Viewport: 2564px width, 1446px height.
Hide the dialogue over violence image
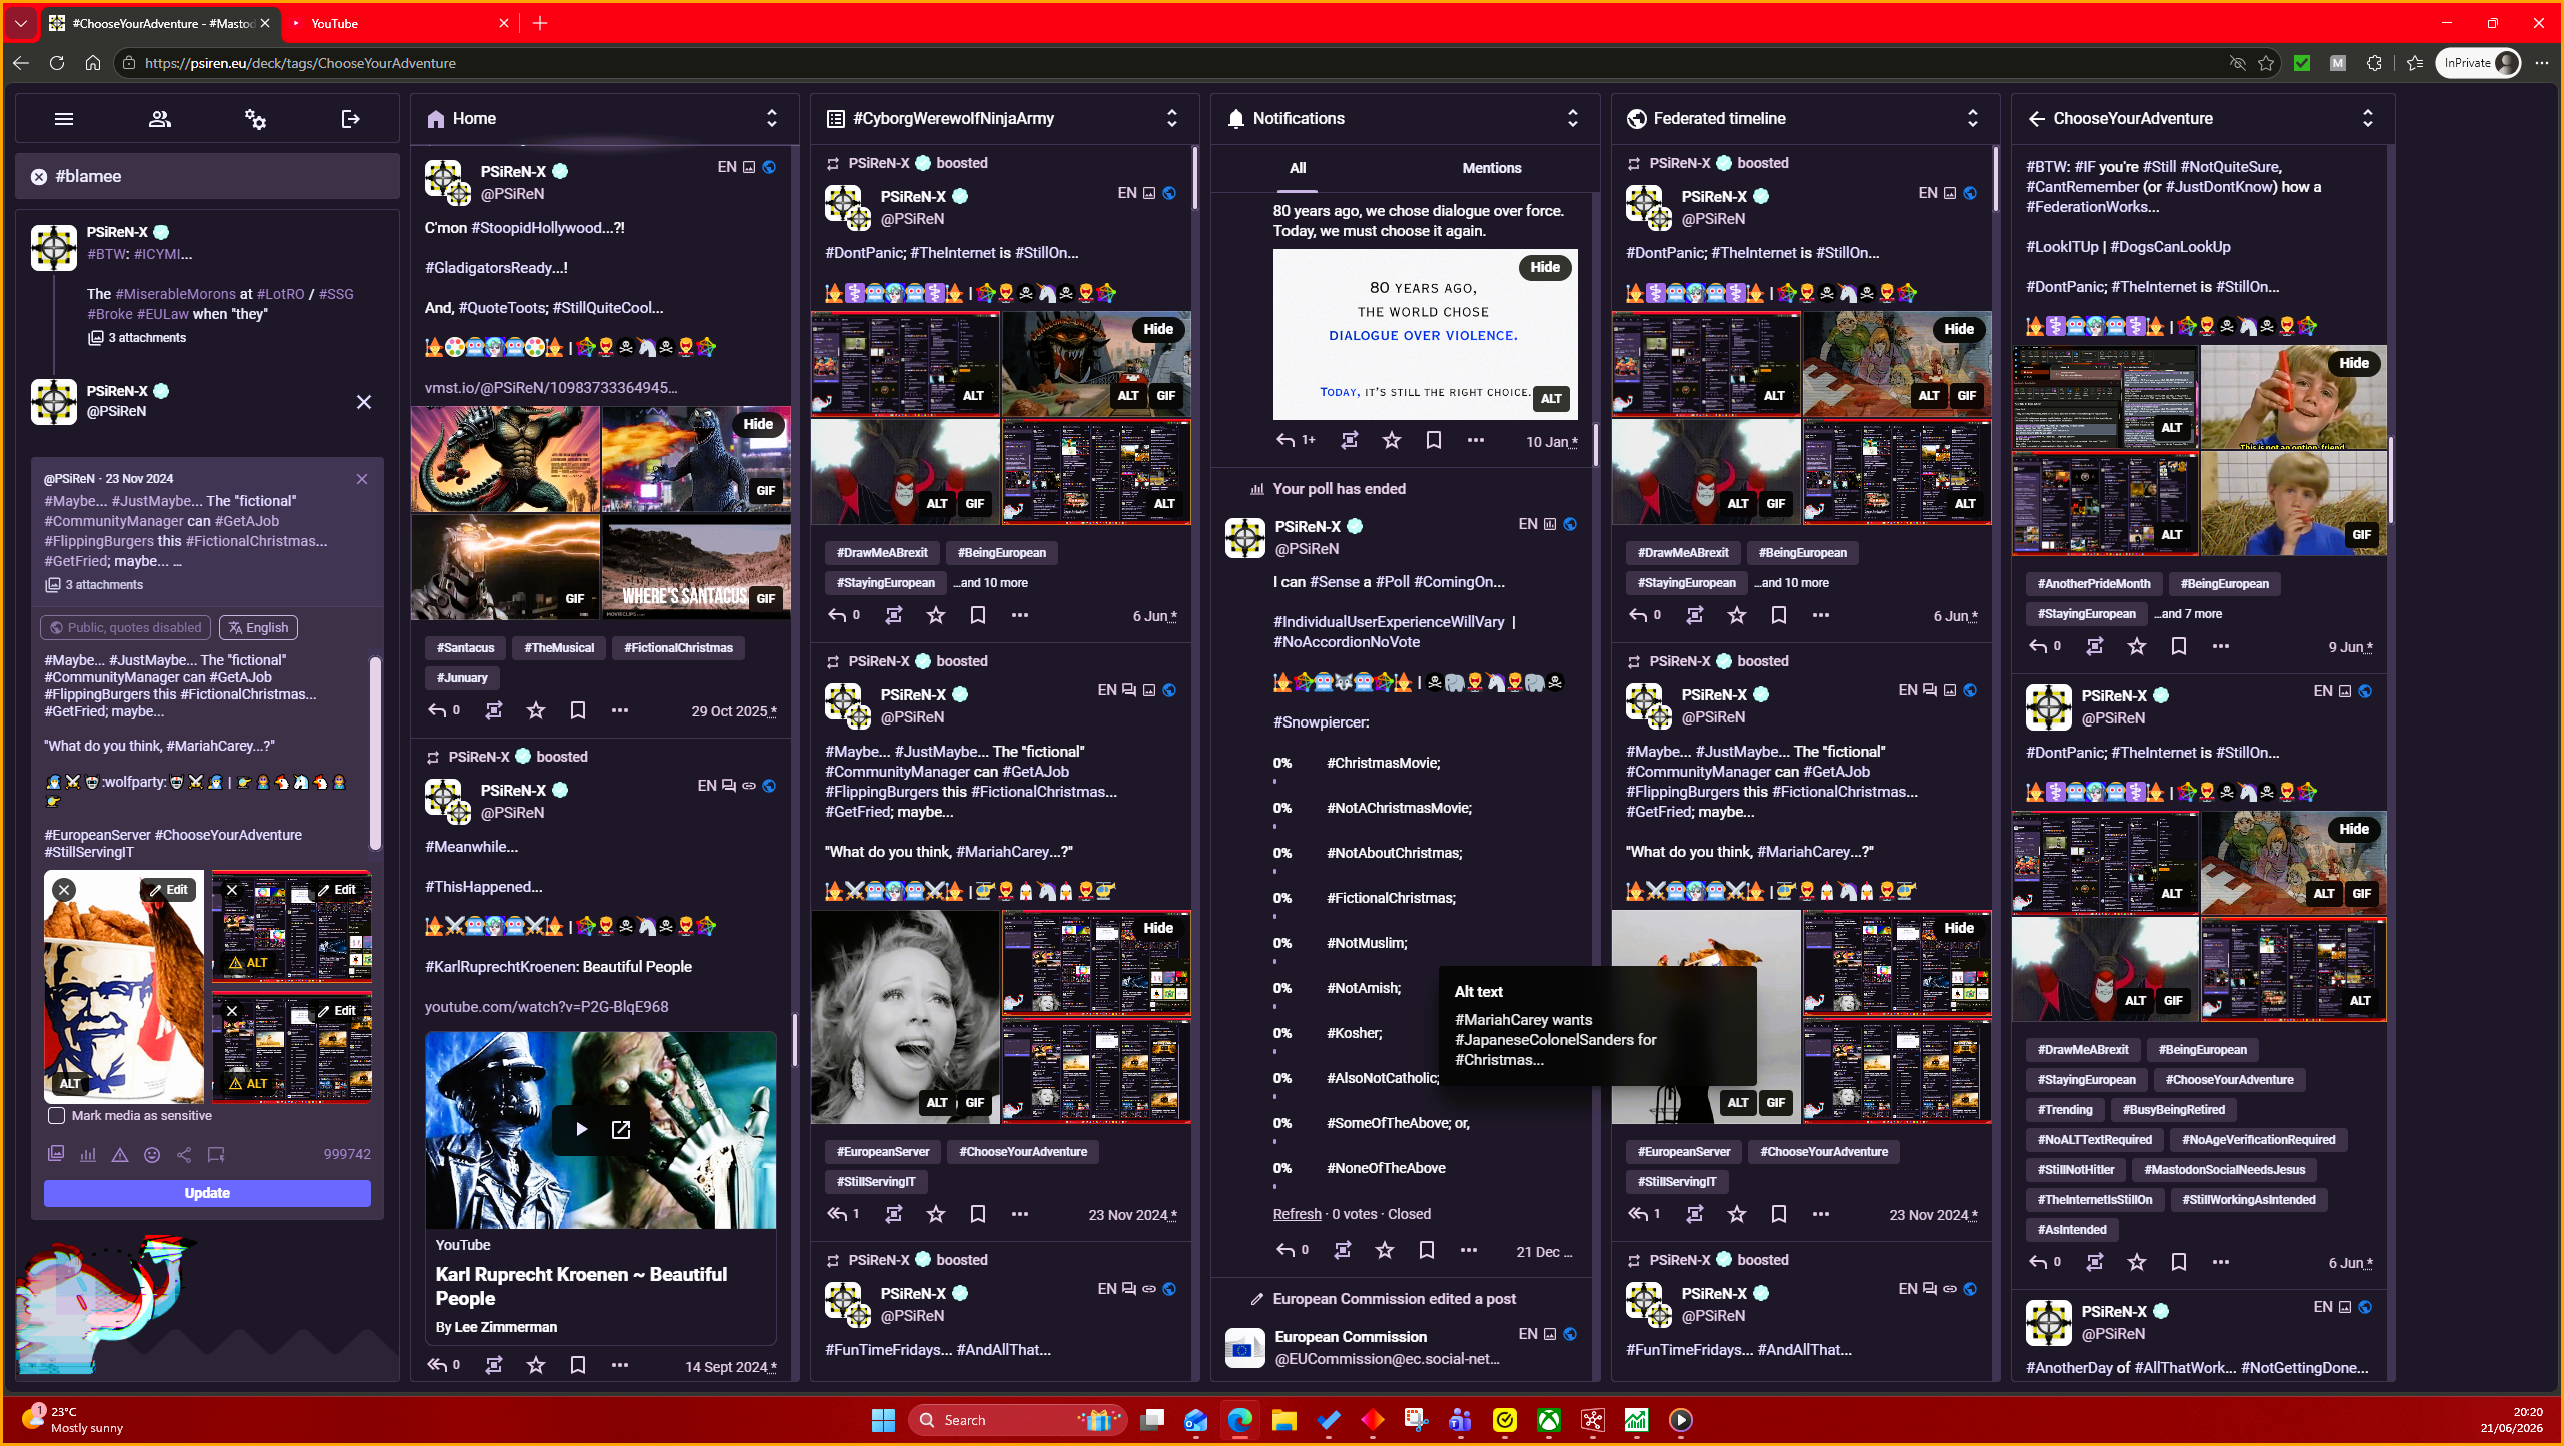point(1545,267)
